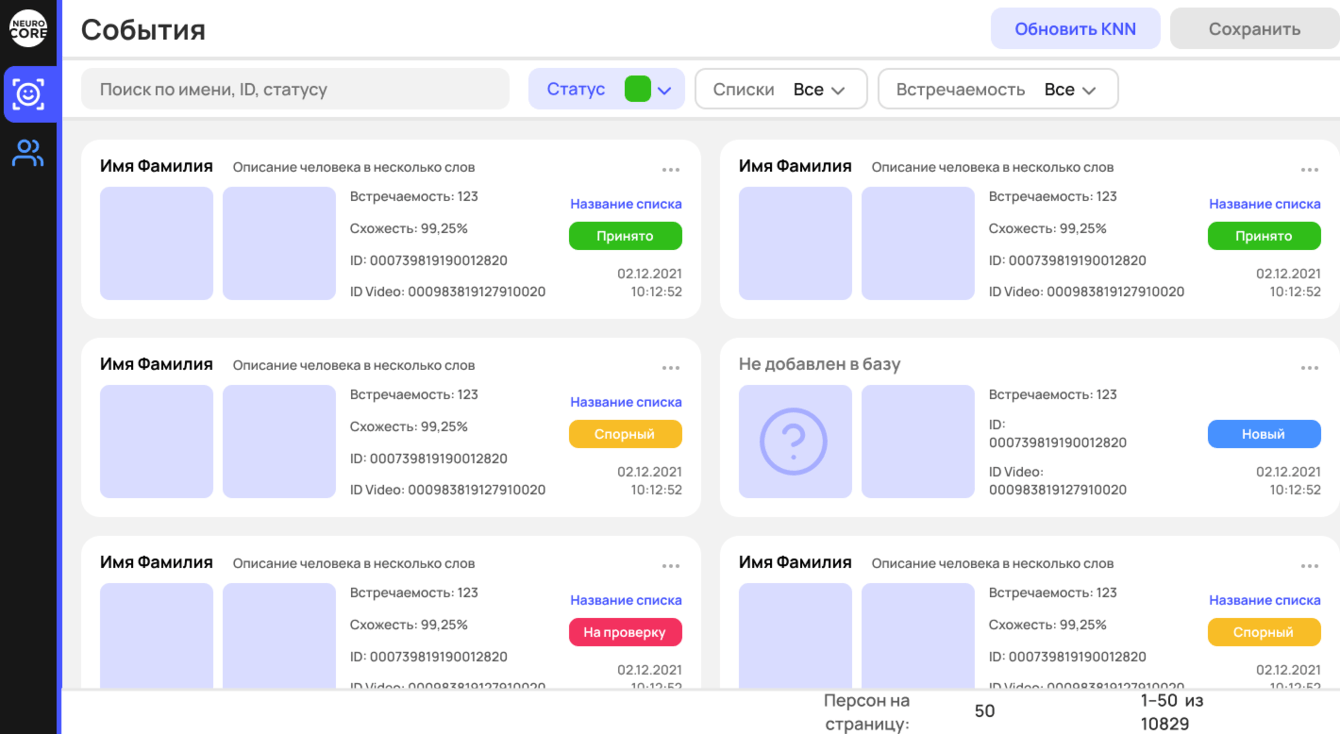Click the green status color swatch
Image resolution: width=1340 pixels, height=734 pixels.
click(x=637, y=89)
